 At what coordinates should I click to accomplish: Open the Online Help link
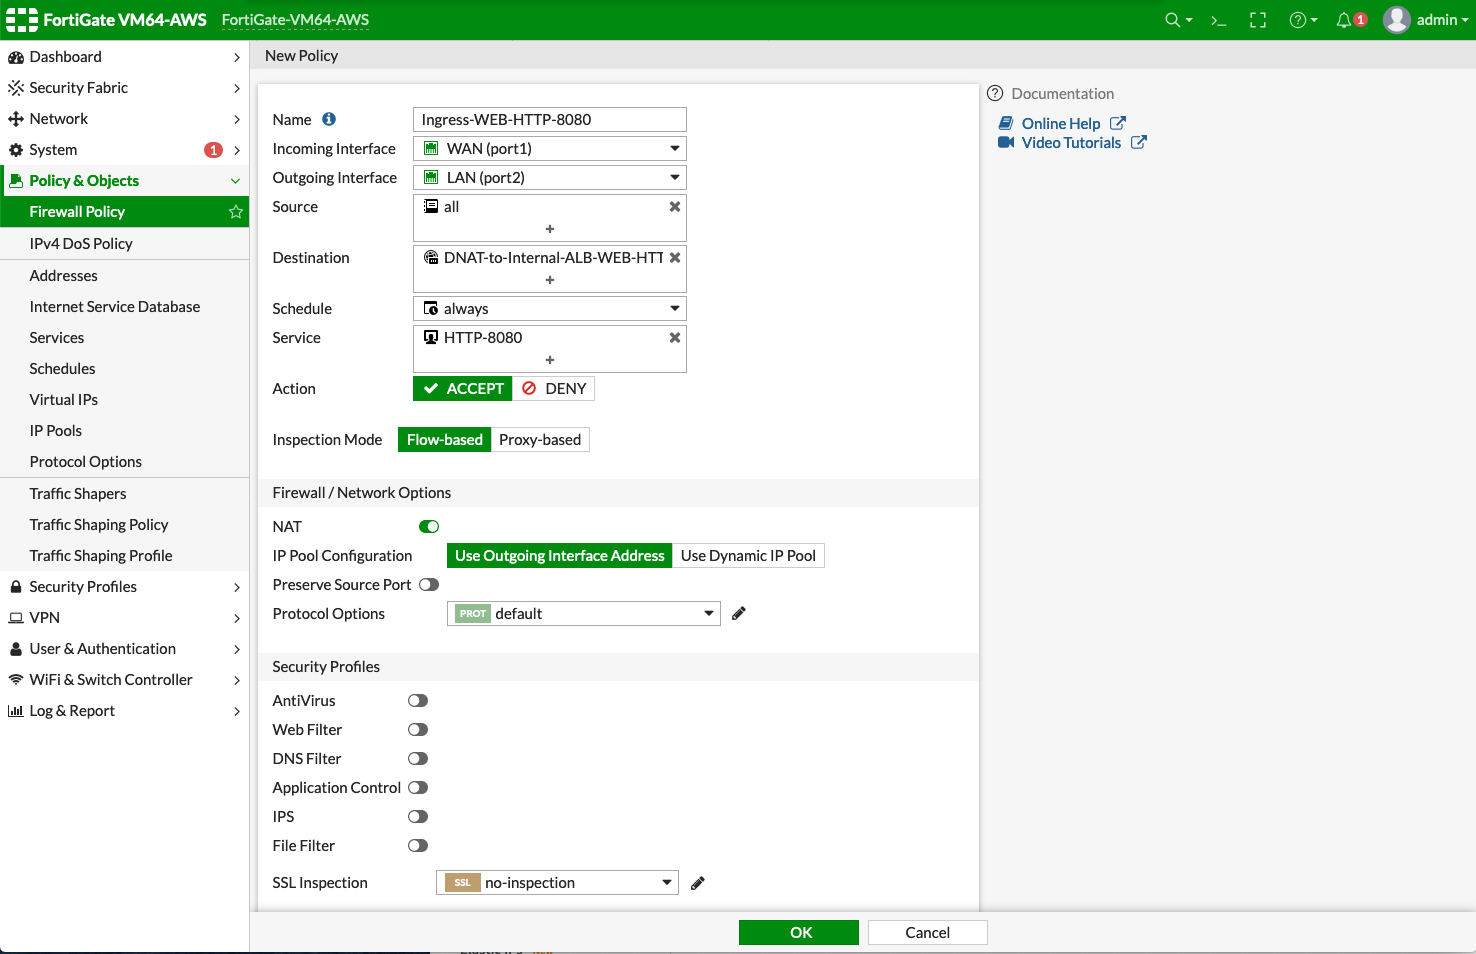click(1061, 124)
